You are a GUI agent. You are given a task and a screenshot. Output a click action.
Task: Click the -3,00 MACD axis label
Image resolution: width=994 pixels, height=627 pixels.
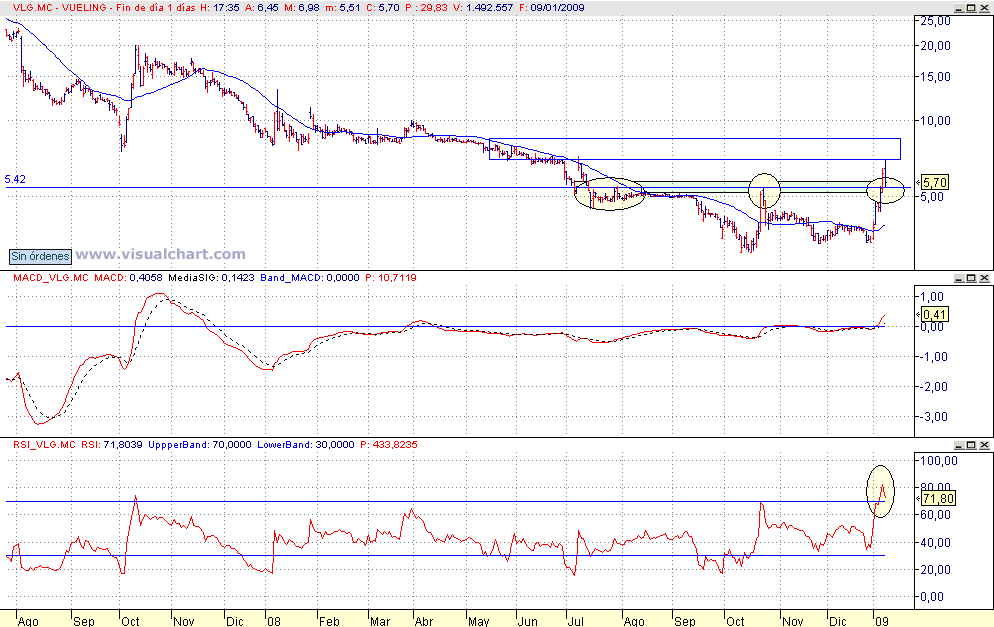[x=933, y=417]
